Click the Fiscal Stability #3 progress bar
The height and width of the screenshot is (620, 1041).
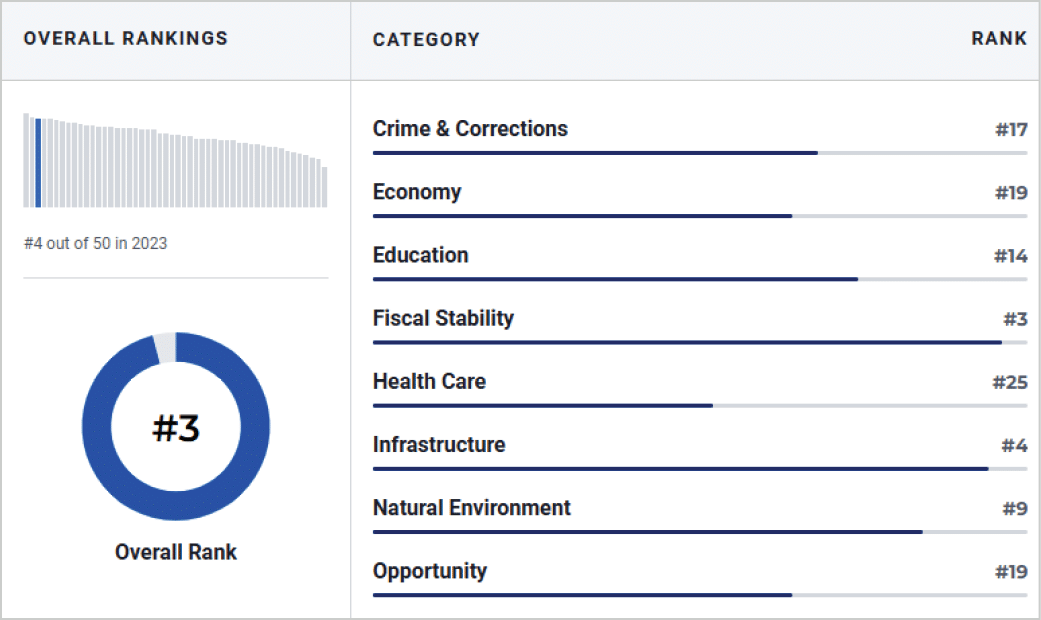tap(700, 343)
